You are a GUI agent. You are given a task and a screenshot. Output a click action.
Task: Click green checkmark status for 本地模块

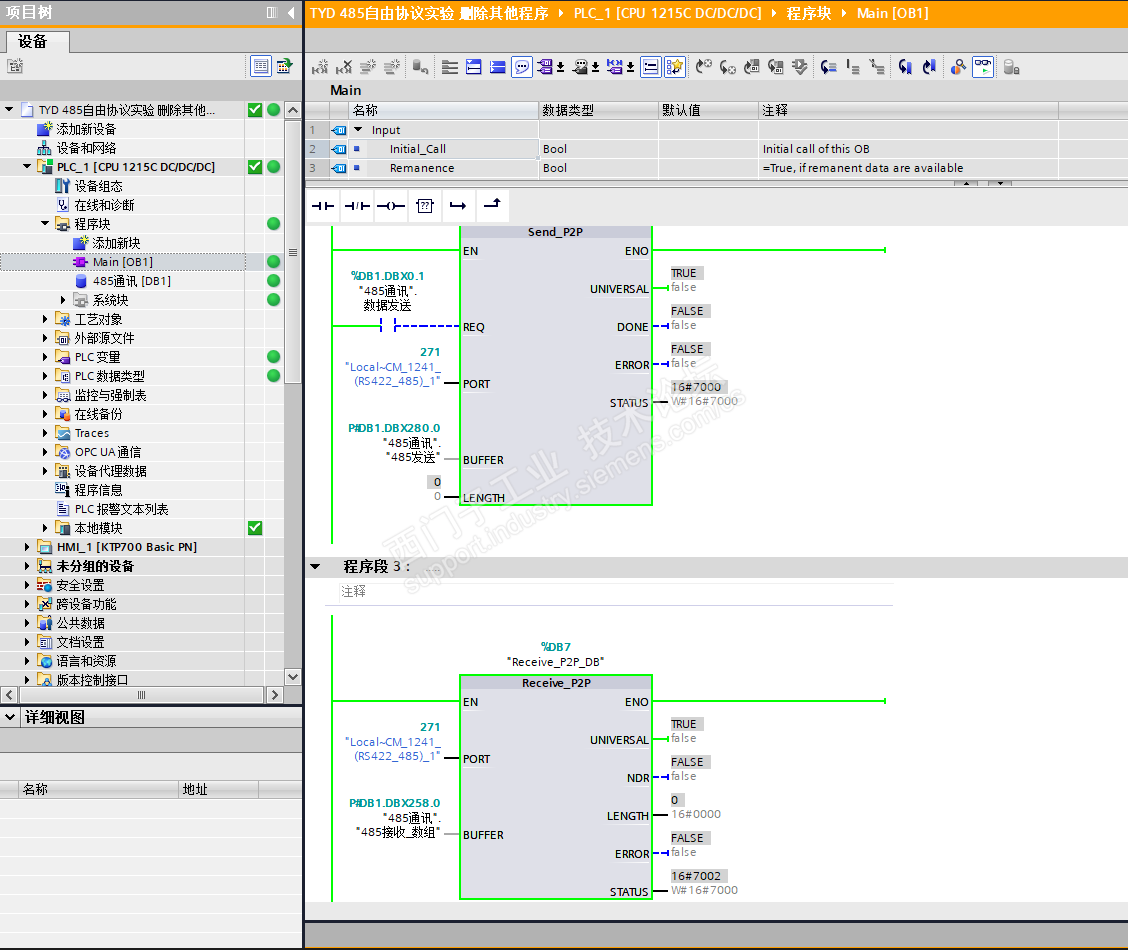255,528
